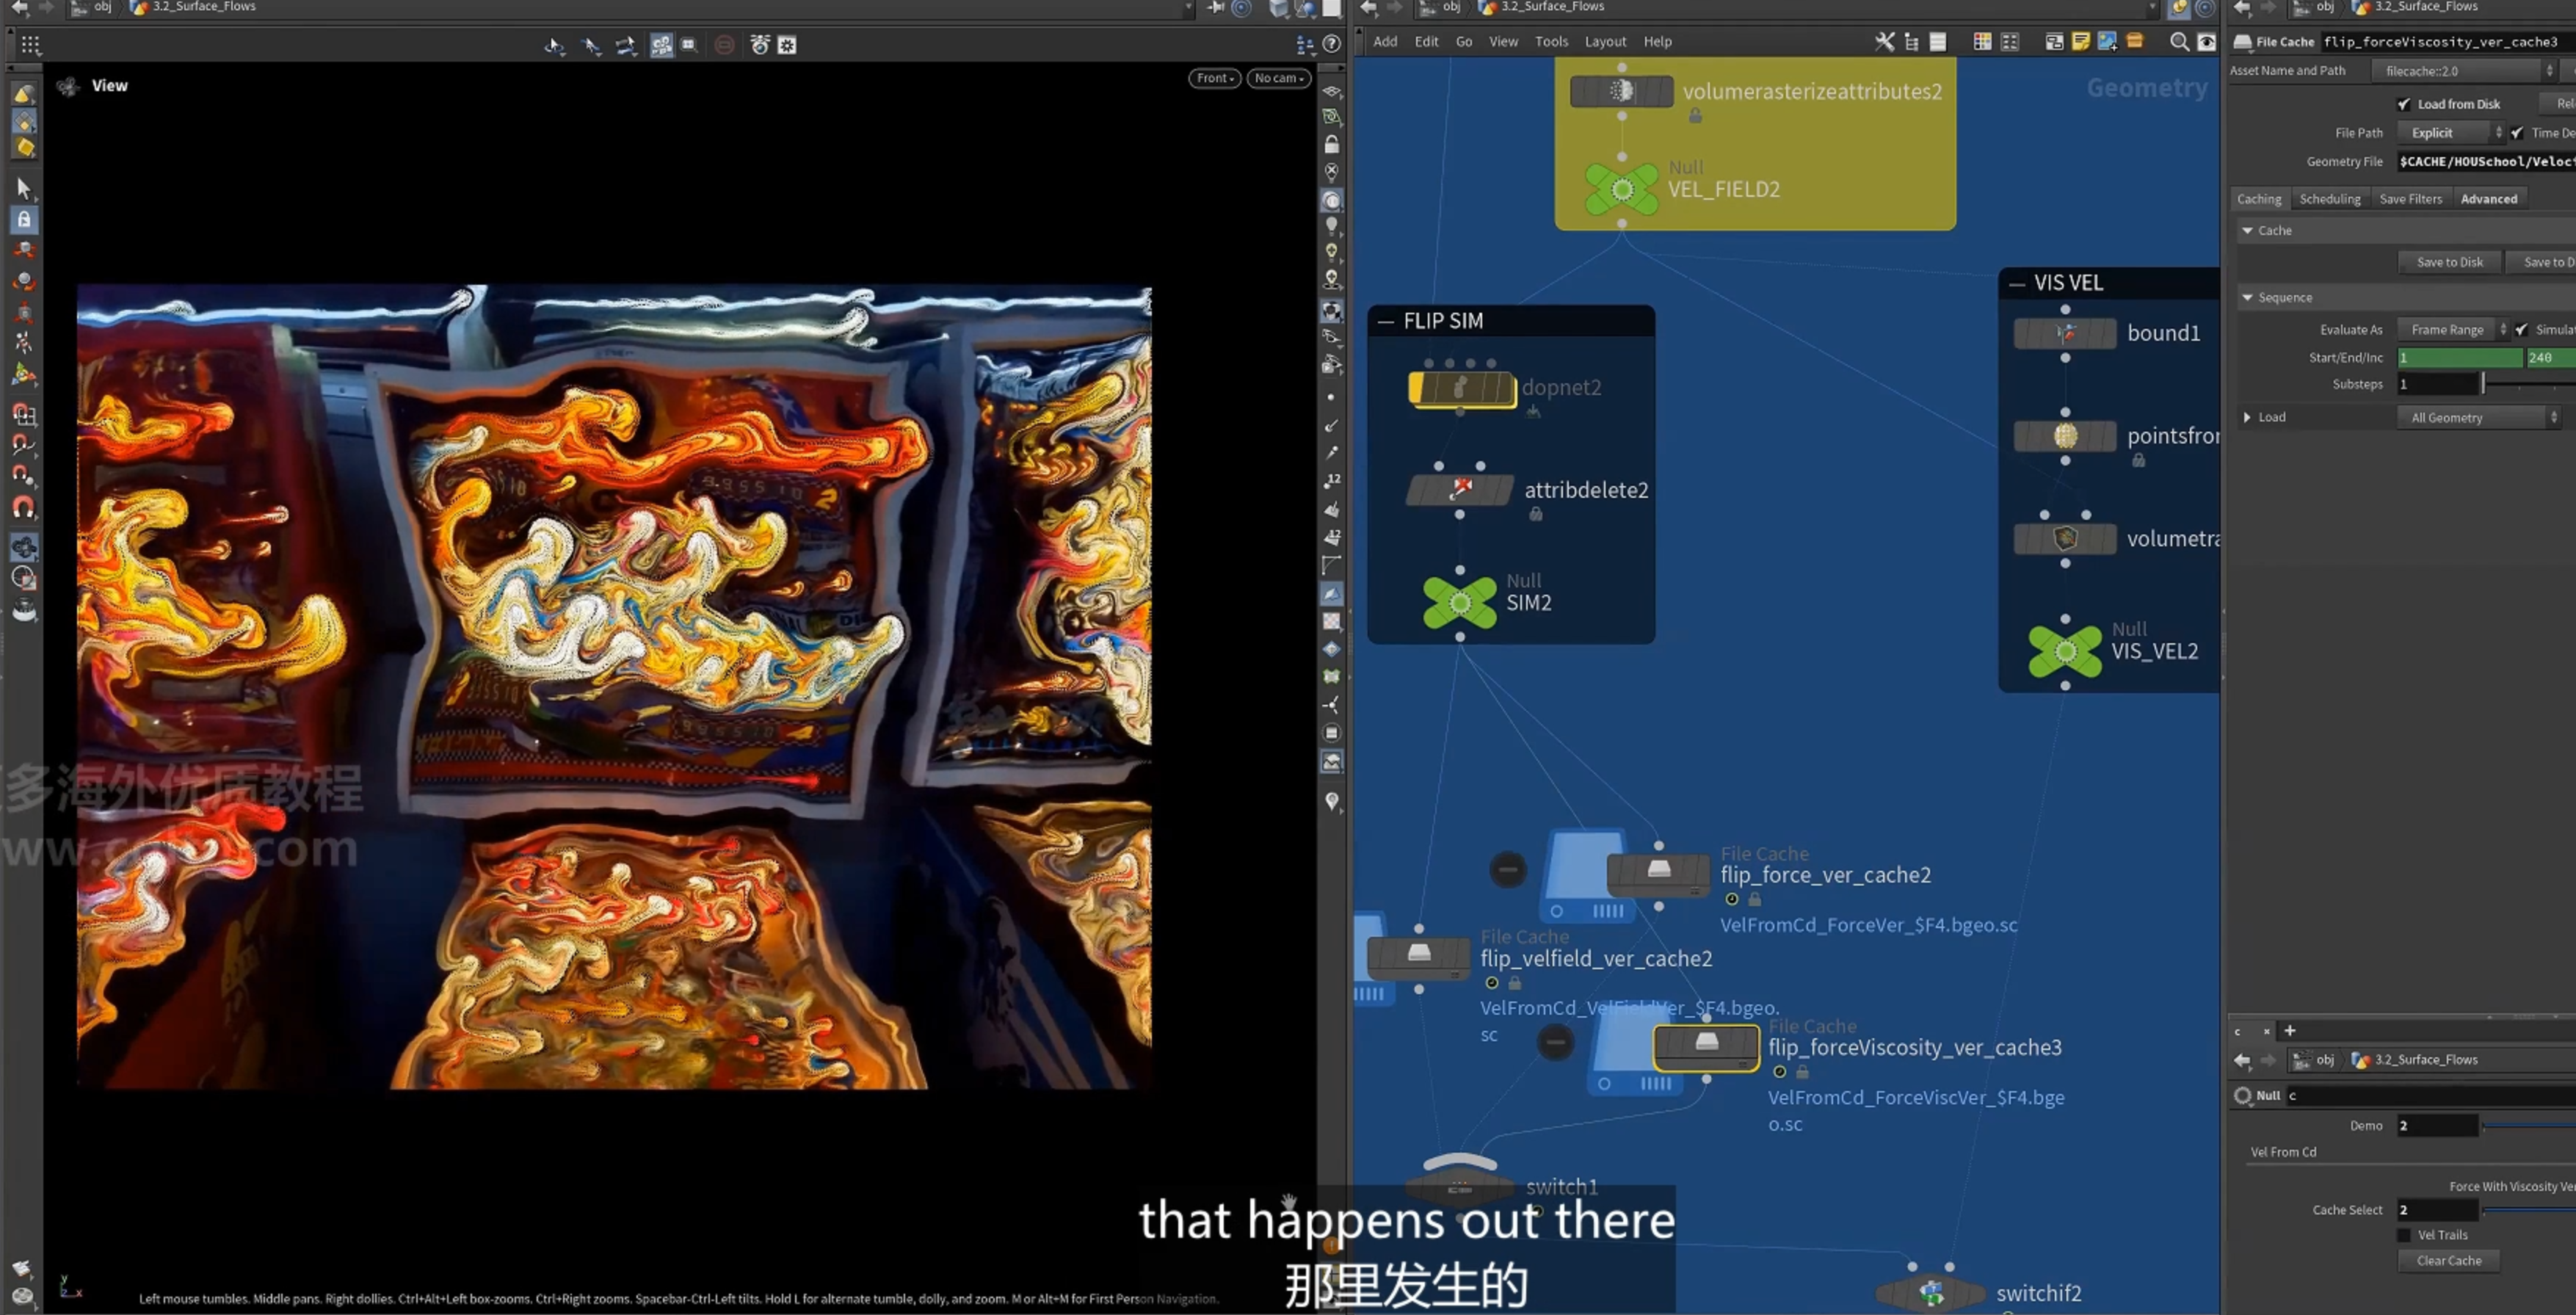The height and width of the screenshot is (1315, 2576).
Task: Toggle the Load from Disk checkbox
Action: click(2404, 104)
